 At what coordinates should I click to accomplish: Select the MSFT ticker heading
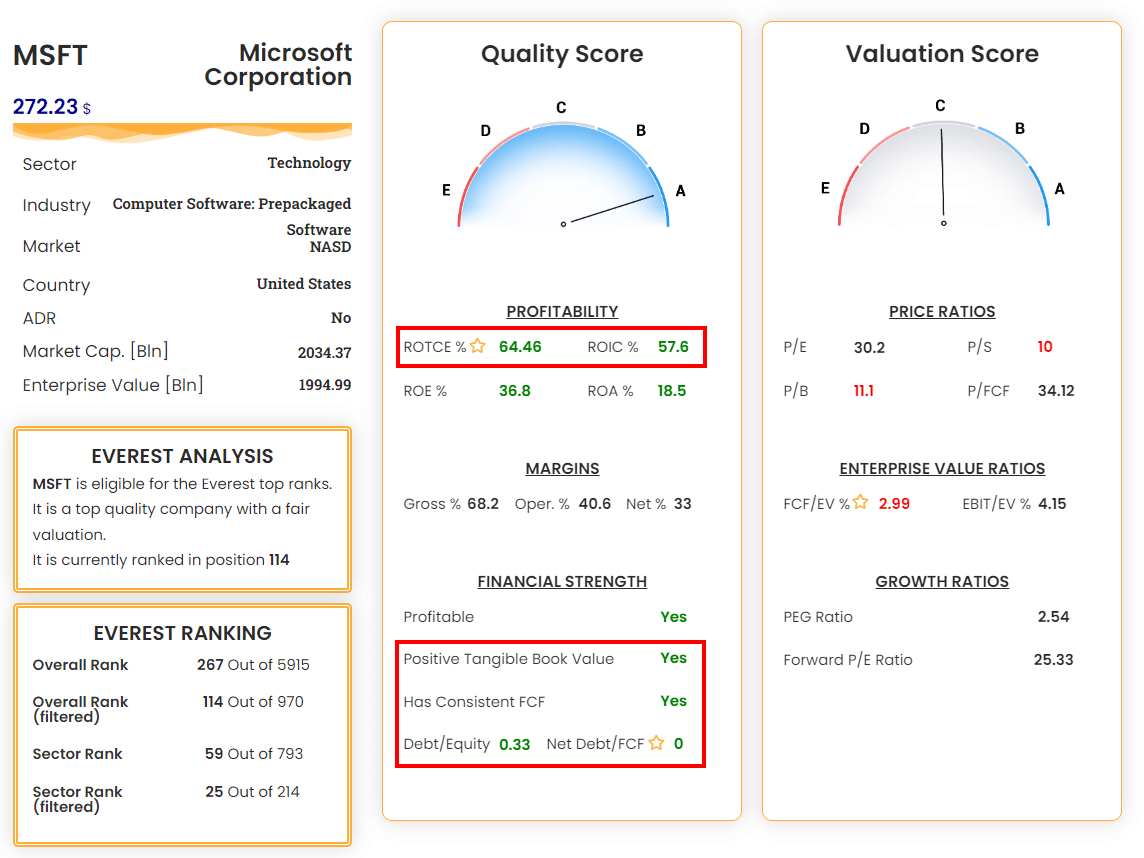click(x=50, y=55)
